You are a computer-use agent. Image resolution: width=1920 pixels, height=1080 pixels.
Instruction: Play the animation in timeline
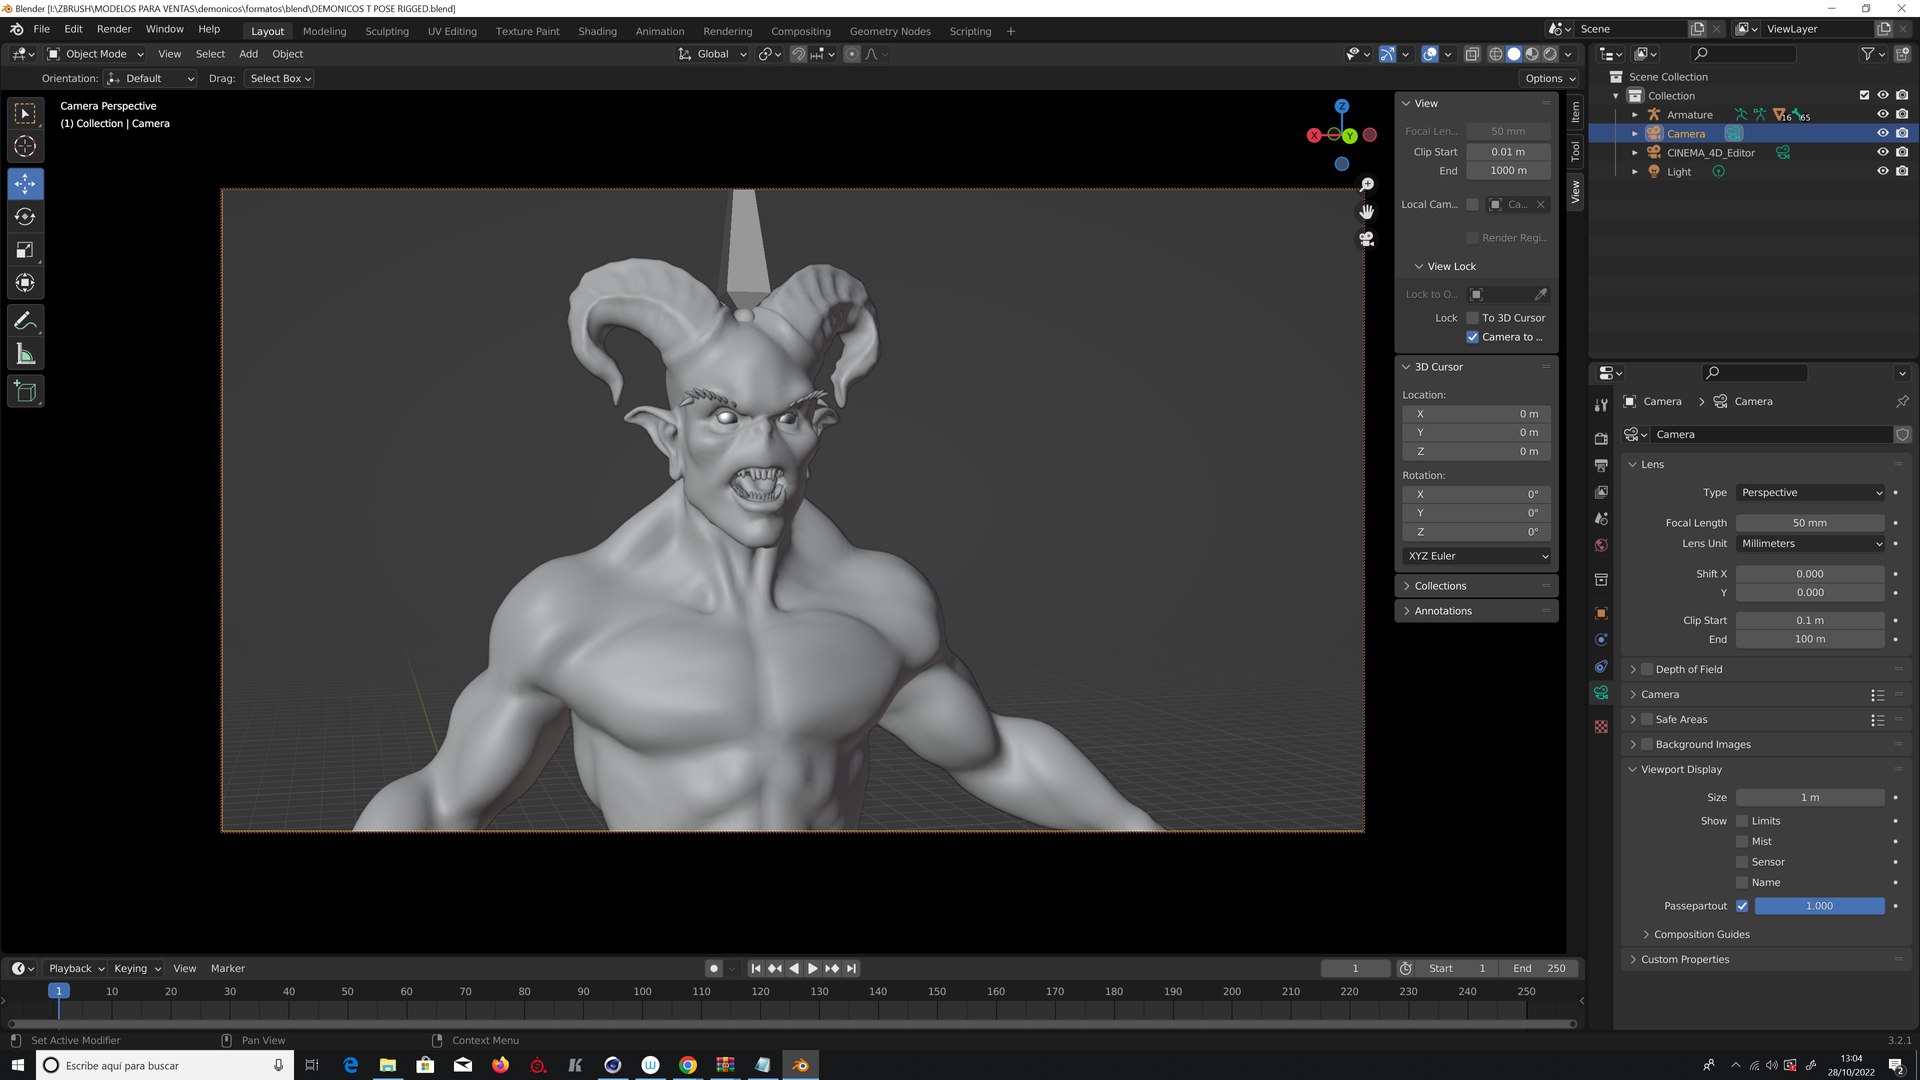[x=812, y=969]
